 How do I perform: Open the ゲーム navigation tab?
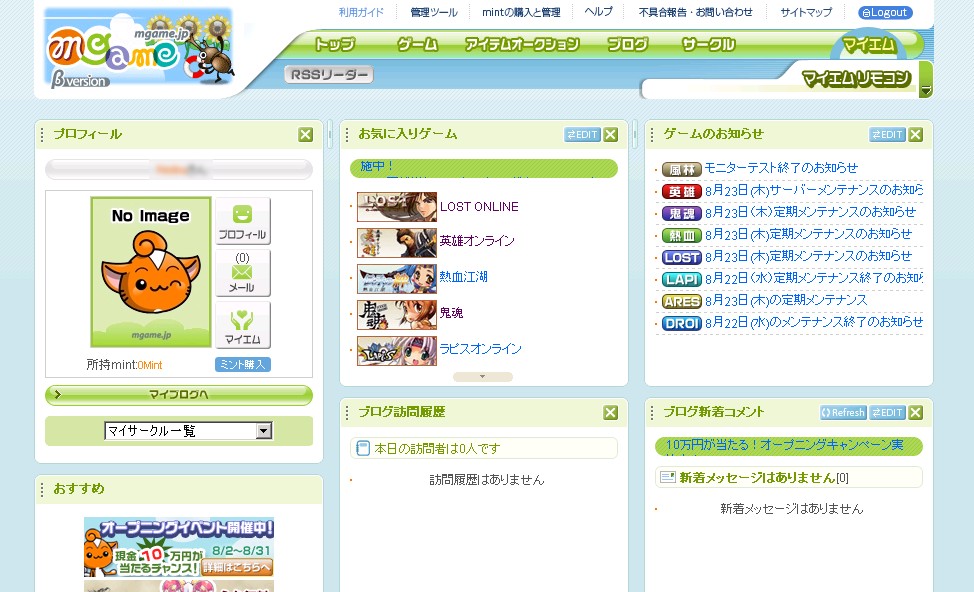point(417,44)
